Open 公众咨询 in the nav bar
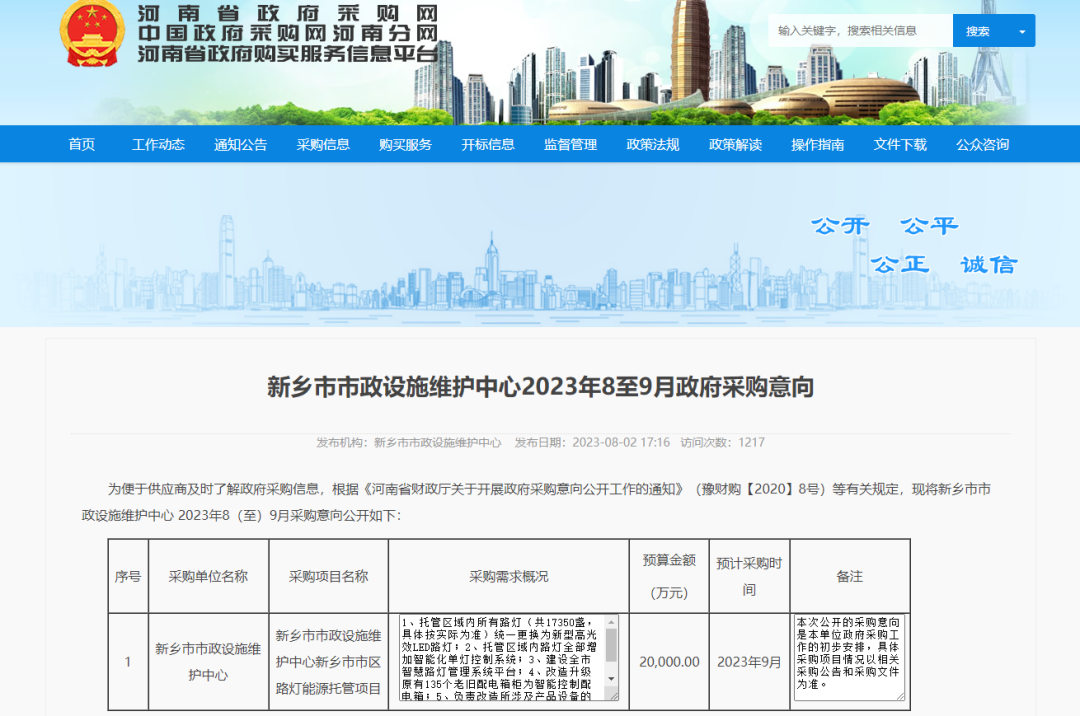 (983, 144)
